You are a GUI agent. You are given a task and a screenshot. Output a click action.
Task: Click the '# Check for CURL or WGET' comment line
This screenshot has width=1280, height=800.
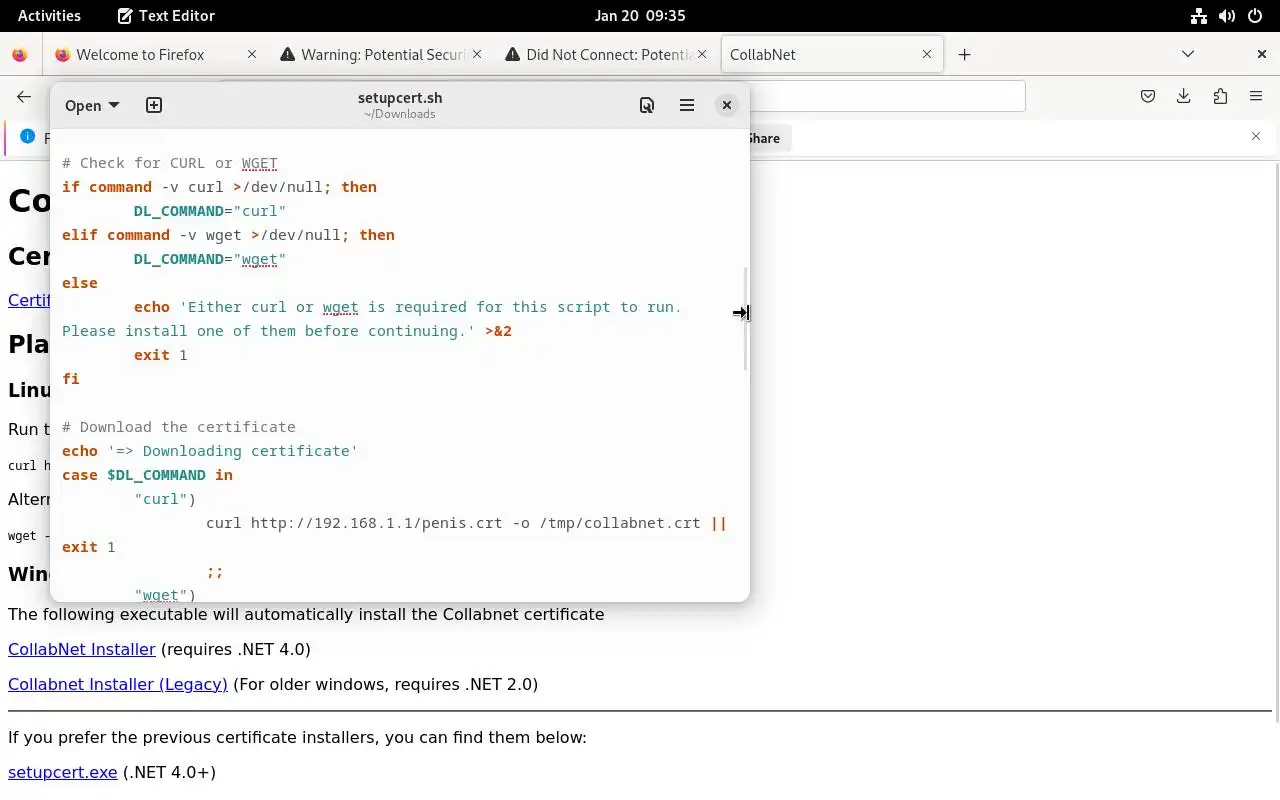(x=169, y=163)
